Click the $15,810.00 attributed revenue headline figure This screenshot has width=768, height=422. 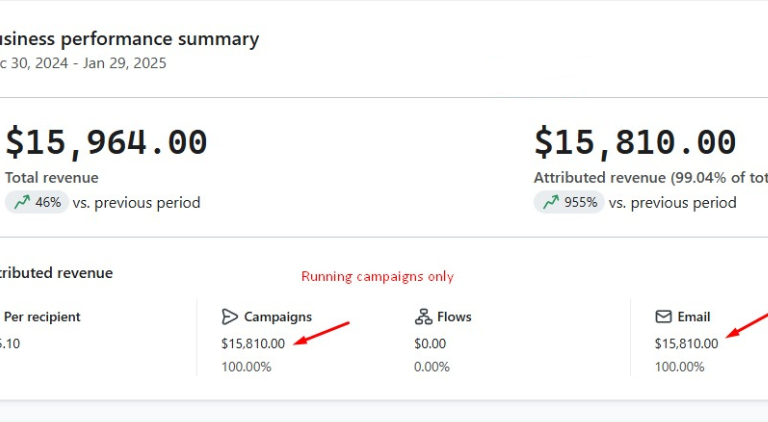[635, 142]
